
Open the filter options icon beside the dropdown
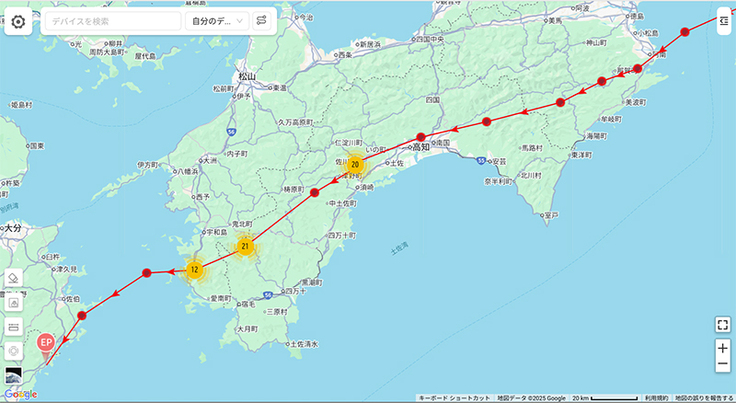(x=261, y=21)
